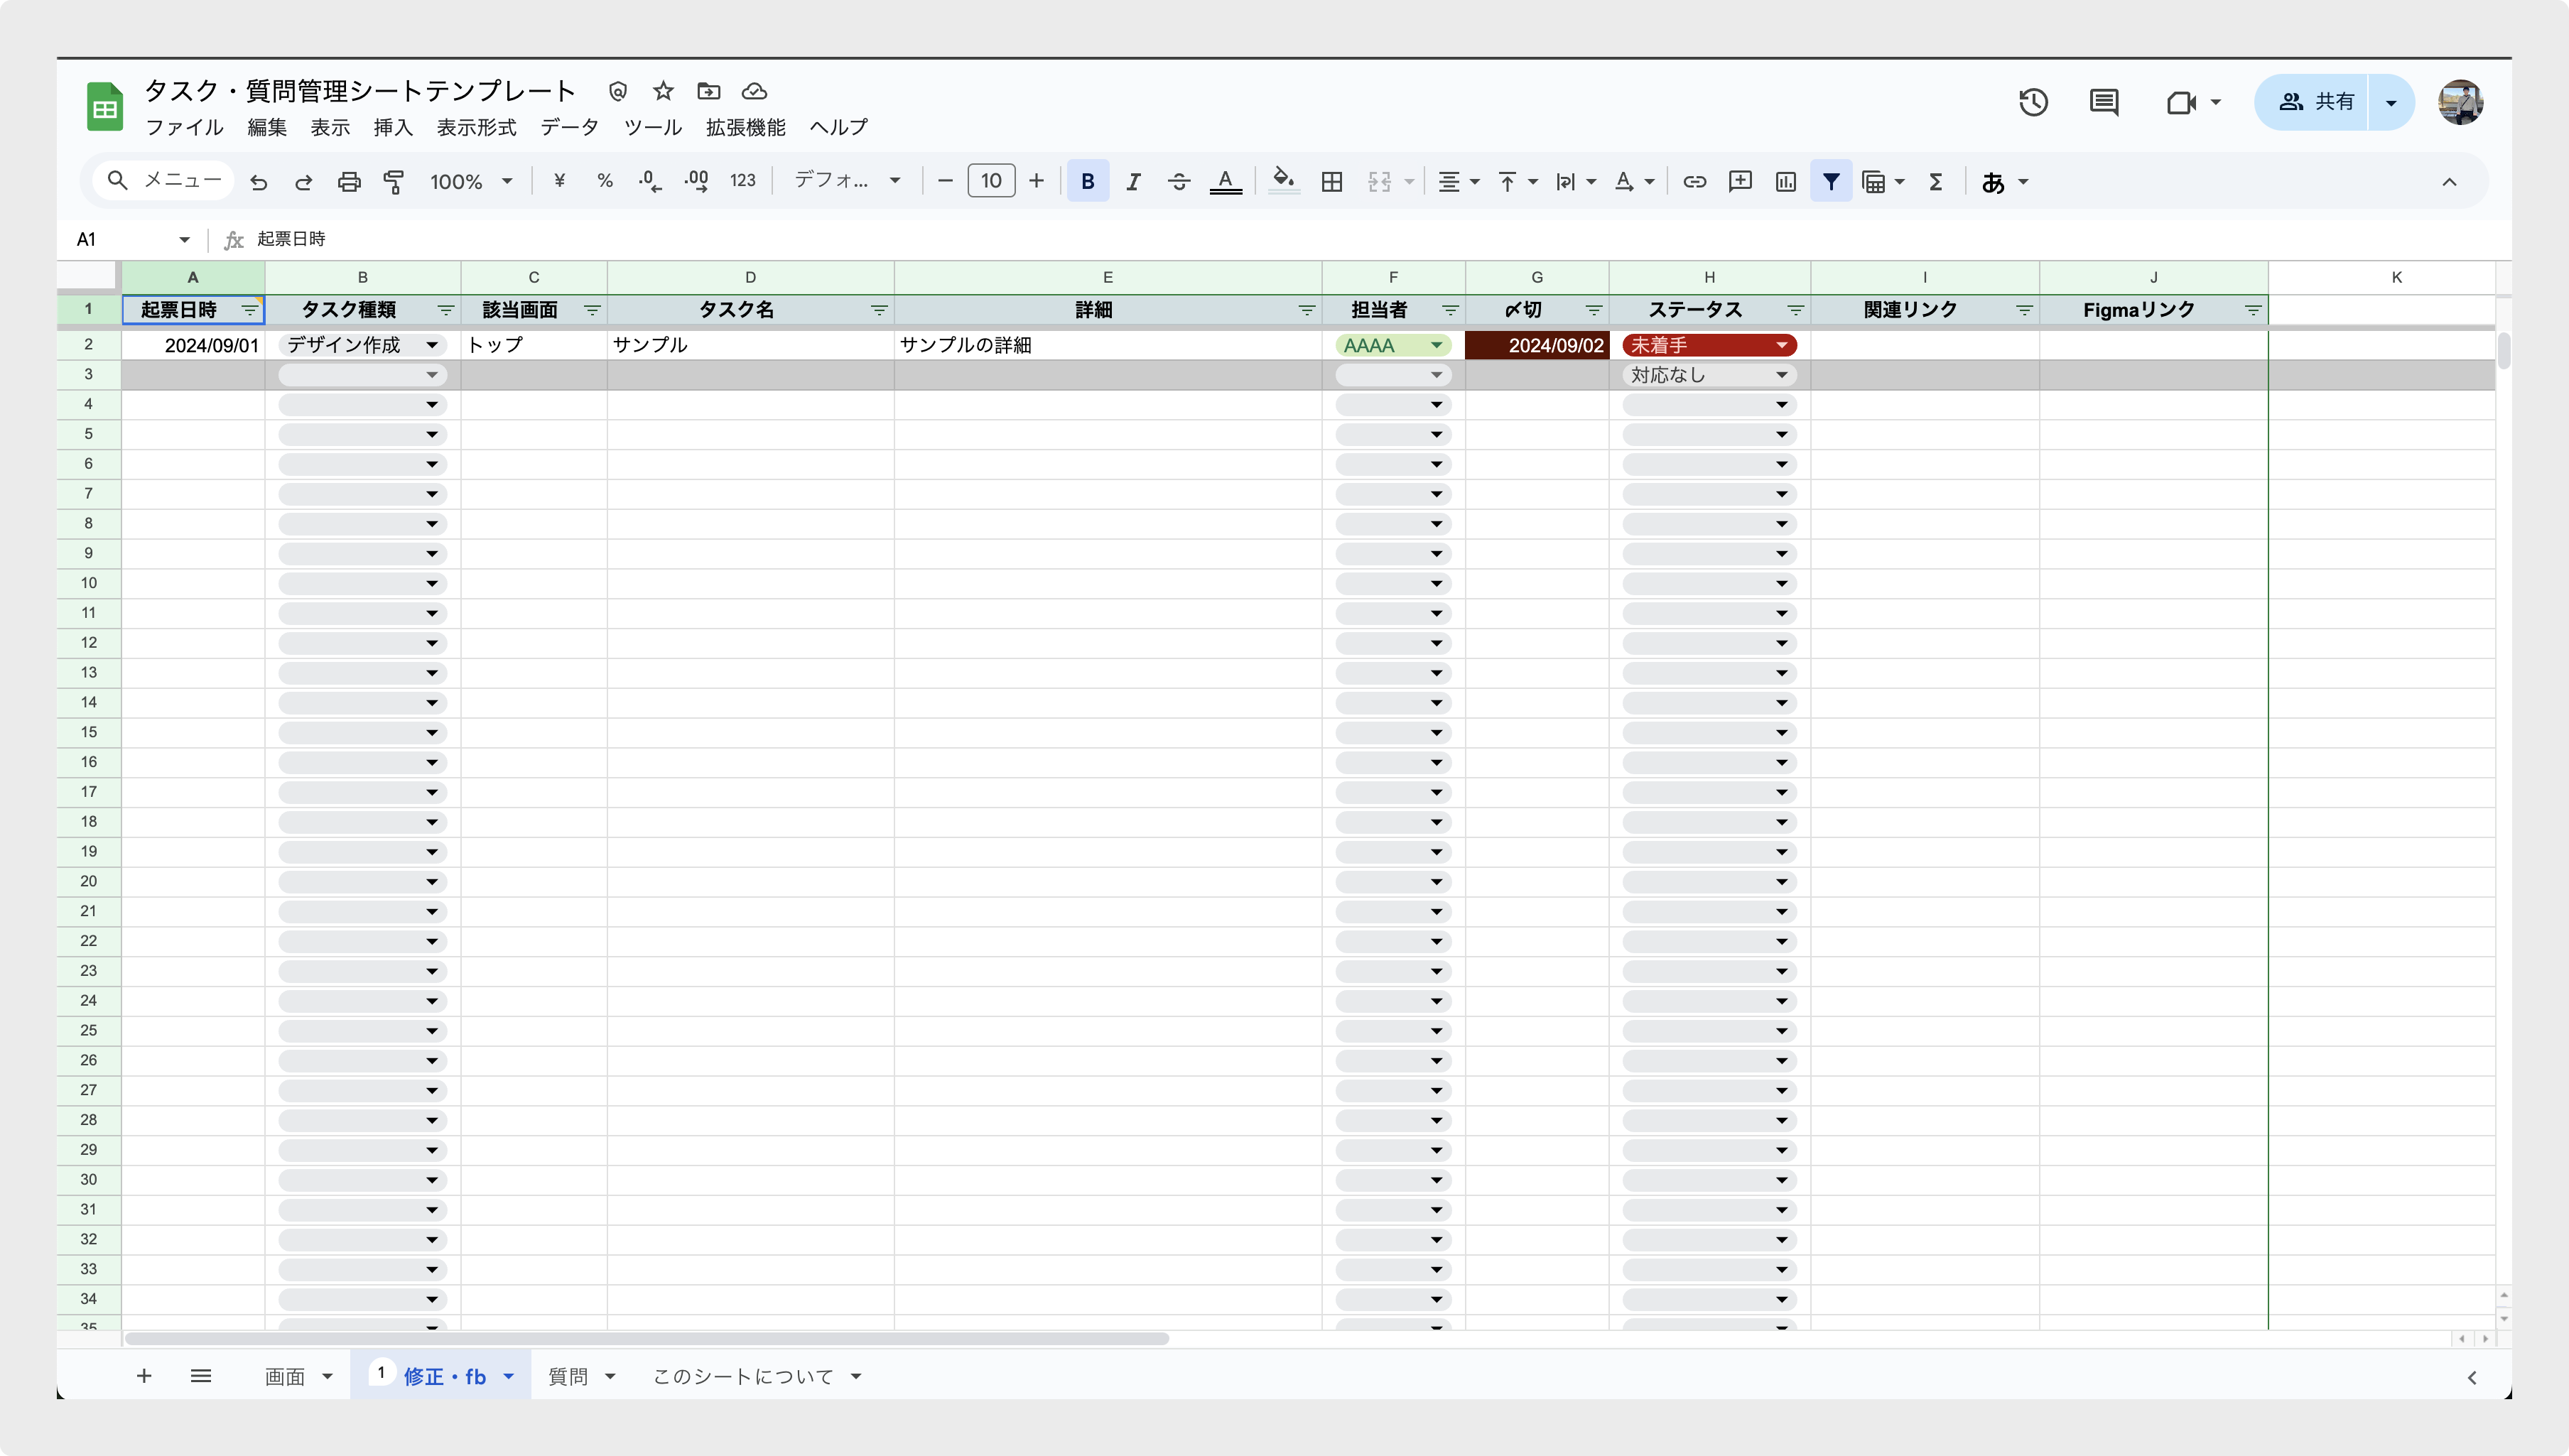Add a new sheet
The height and width of the screenshot is (1456, 2569).
pyautogui.click(x=144, y=1376)
